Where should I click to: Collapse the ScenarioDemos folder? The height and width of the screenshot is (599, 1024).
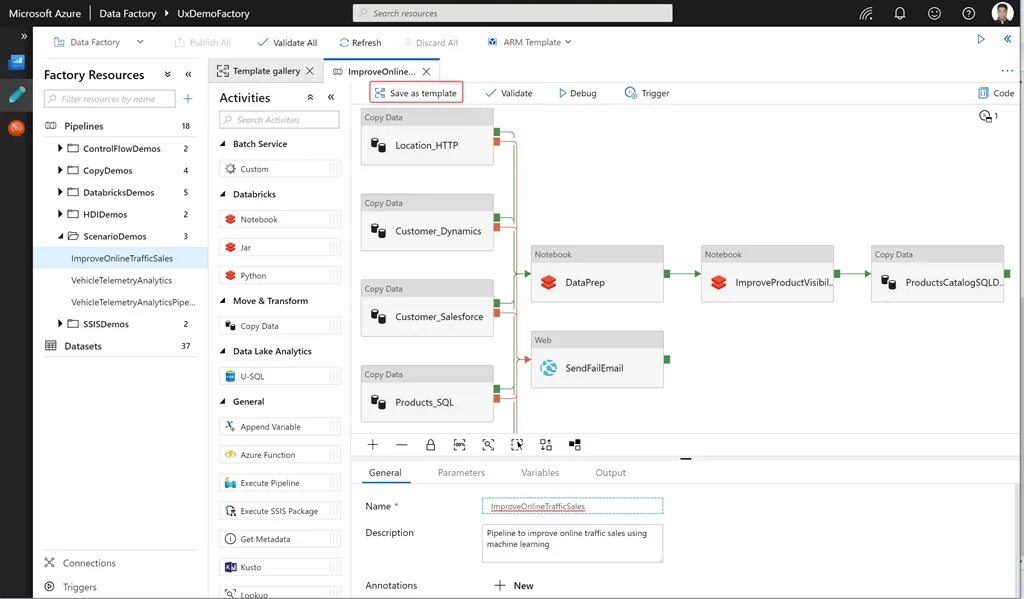pos(61,236)
